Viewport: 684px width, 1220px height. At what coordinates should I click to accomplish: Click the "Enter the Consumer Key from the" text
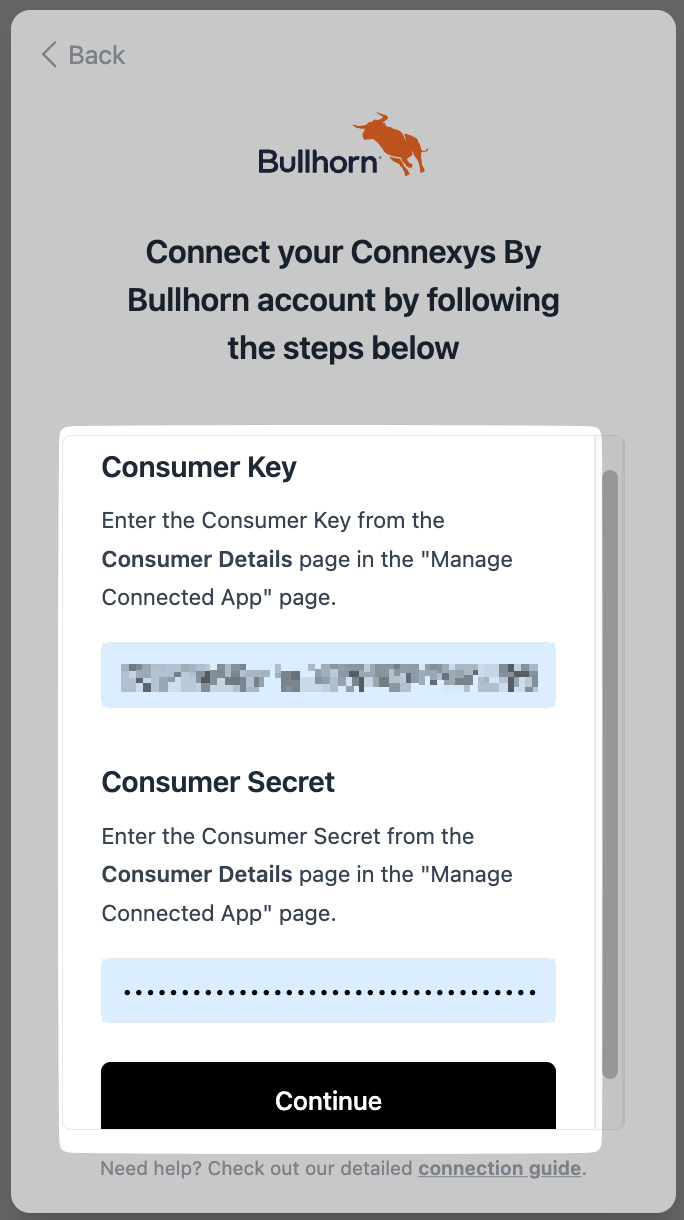click(273, 520)
